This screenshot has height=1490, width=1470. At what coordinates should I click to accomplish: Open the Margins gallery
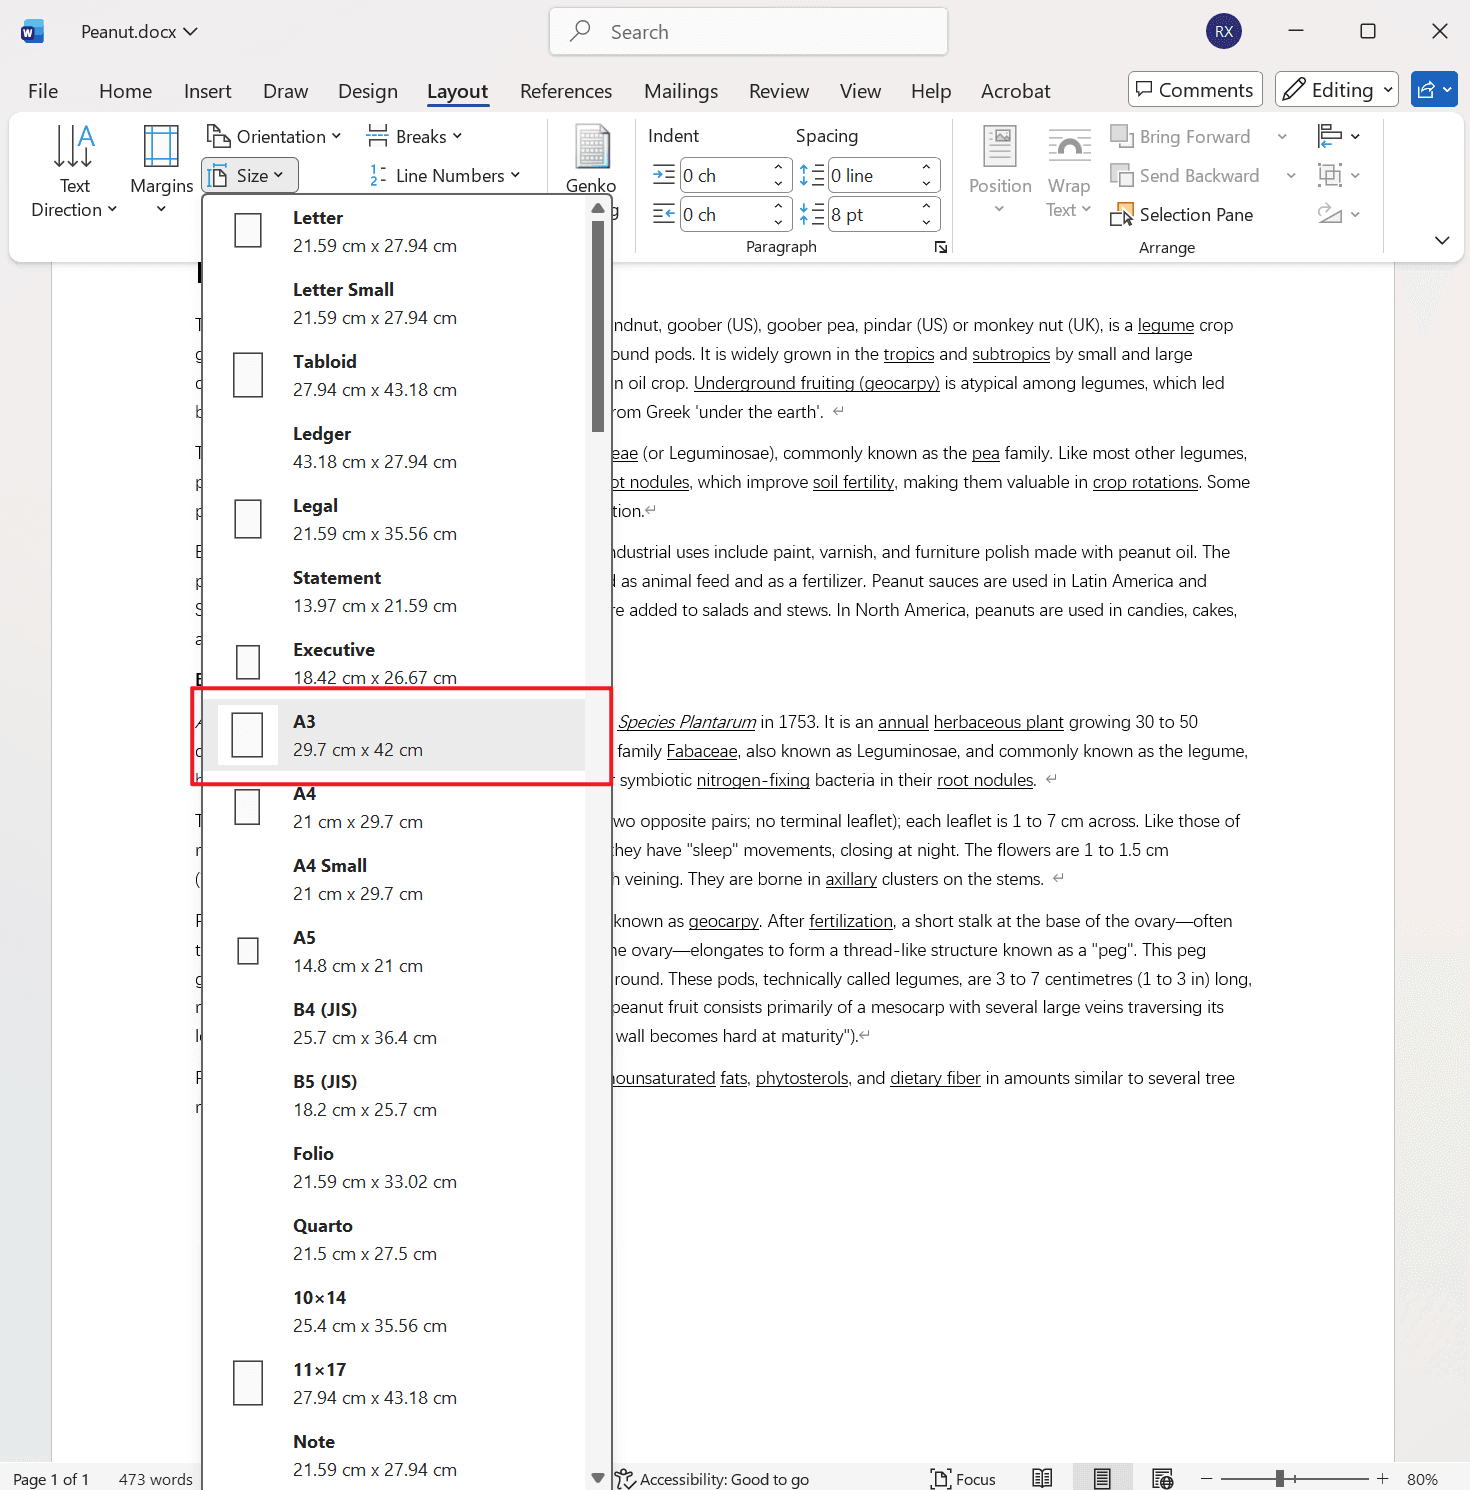[x=160, y=170]
